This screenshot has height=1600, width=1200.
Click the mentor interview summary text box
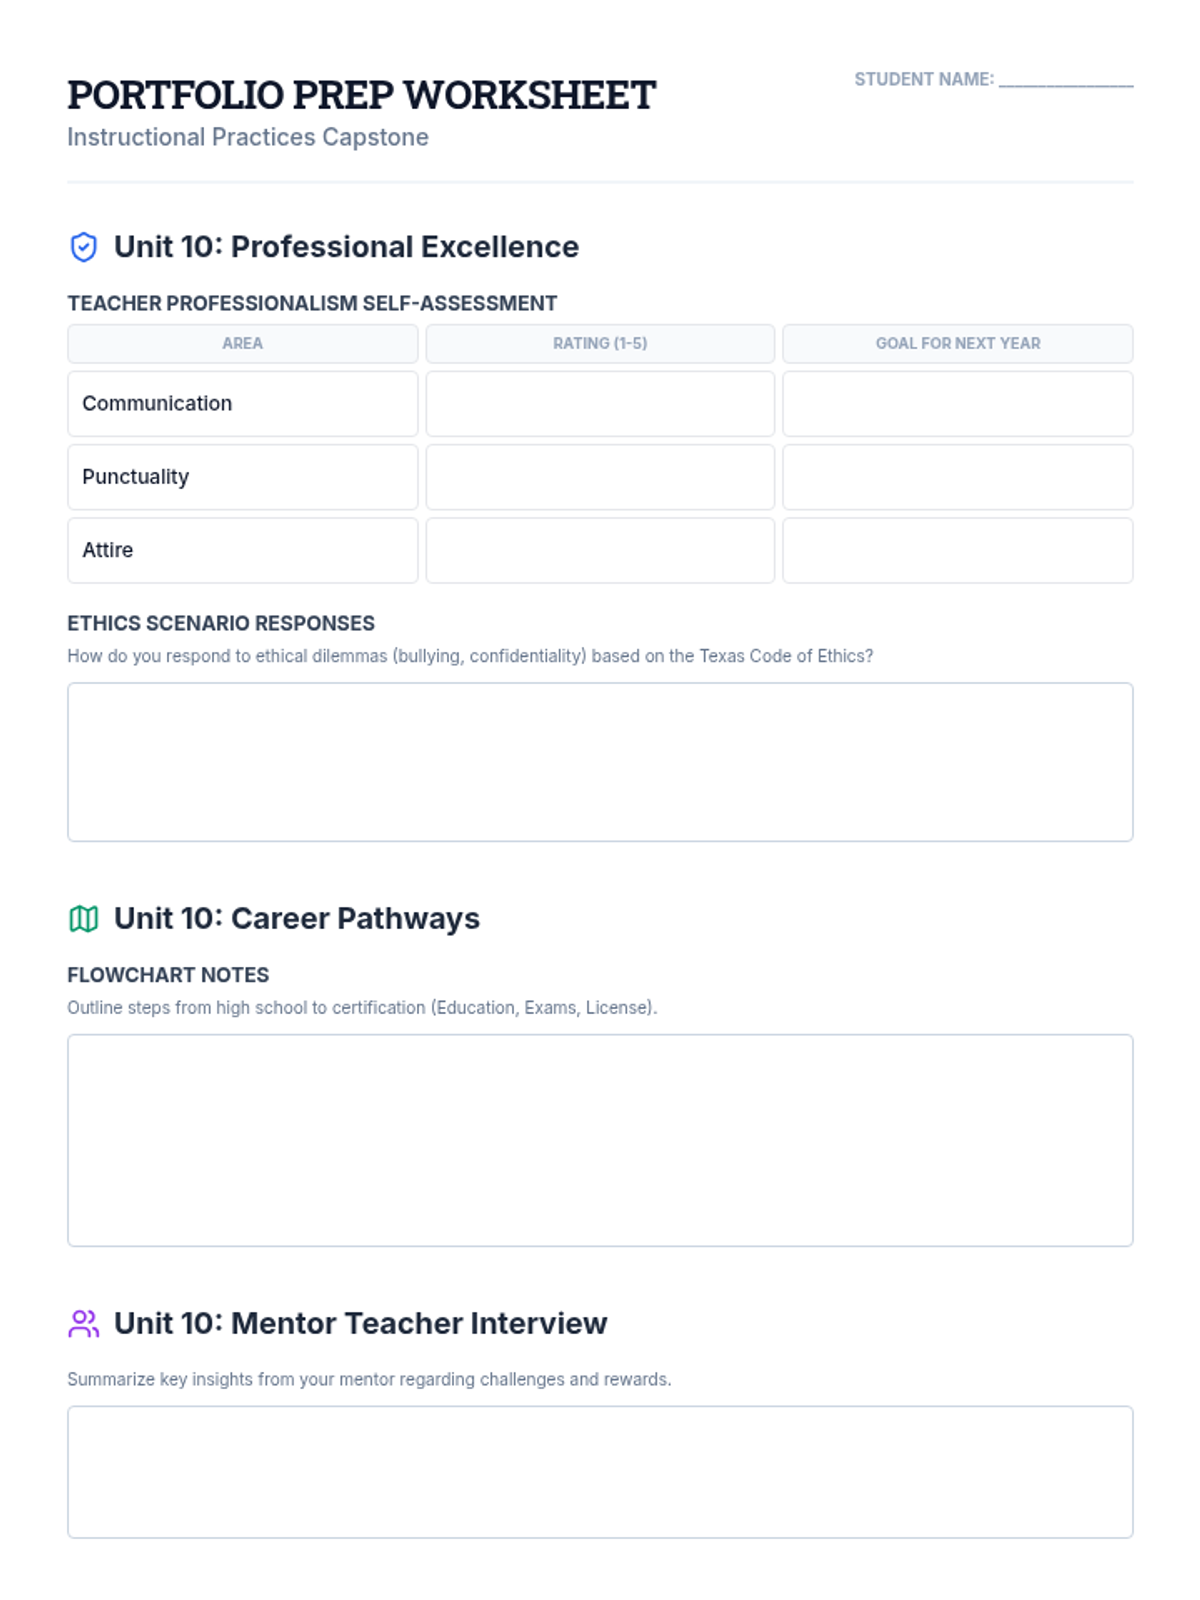(x=600, y=1472)
